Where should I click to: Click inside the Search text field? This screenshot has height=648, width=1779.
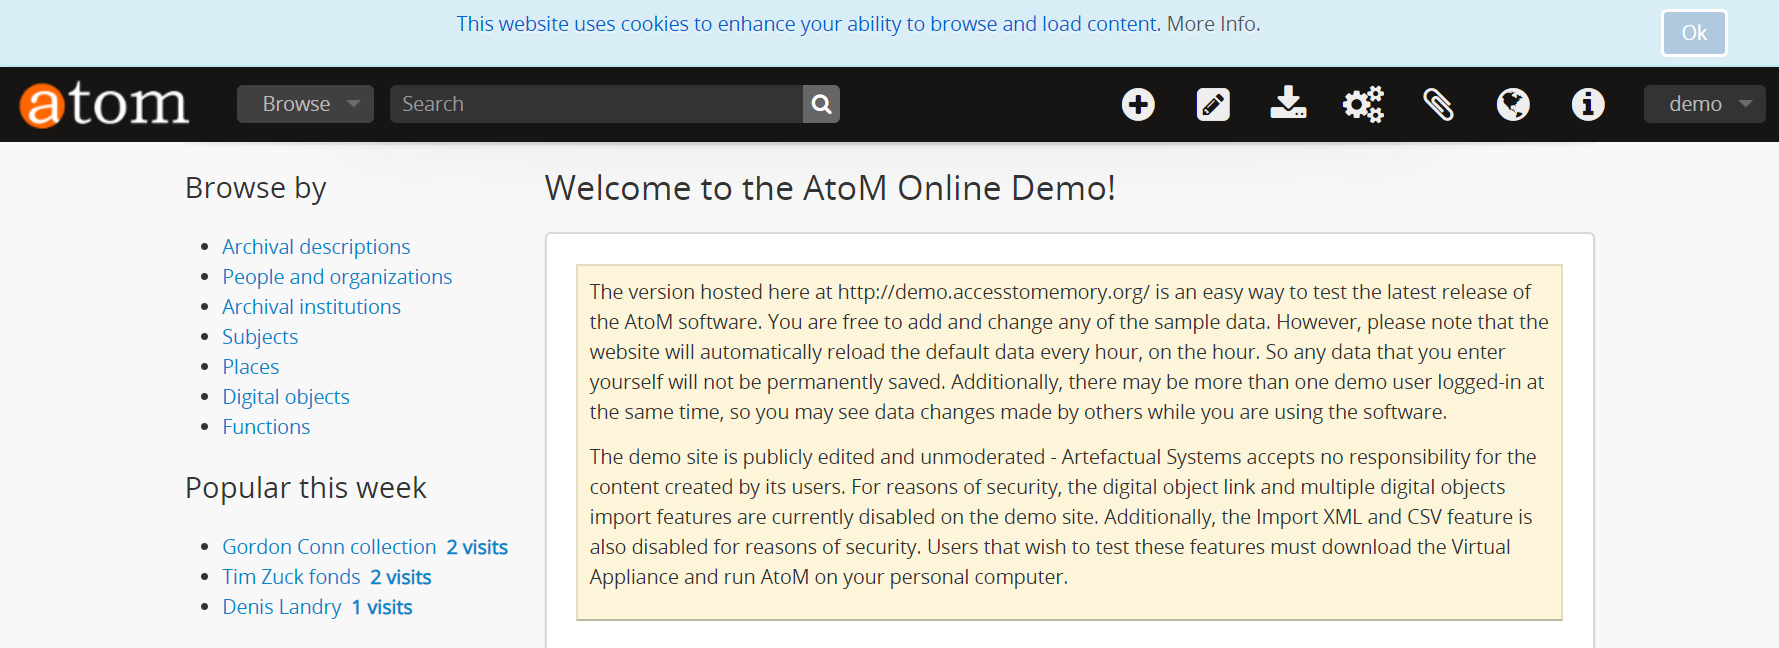(596, 104)
